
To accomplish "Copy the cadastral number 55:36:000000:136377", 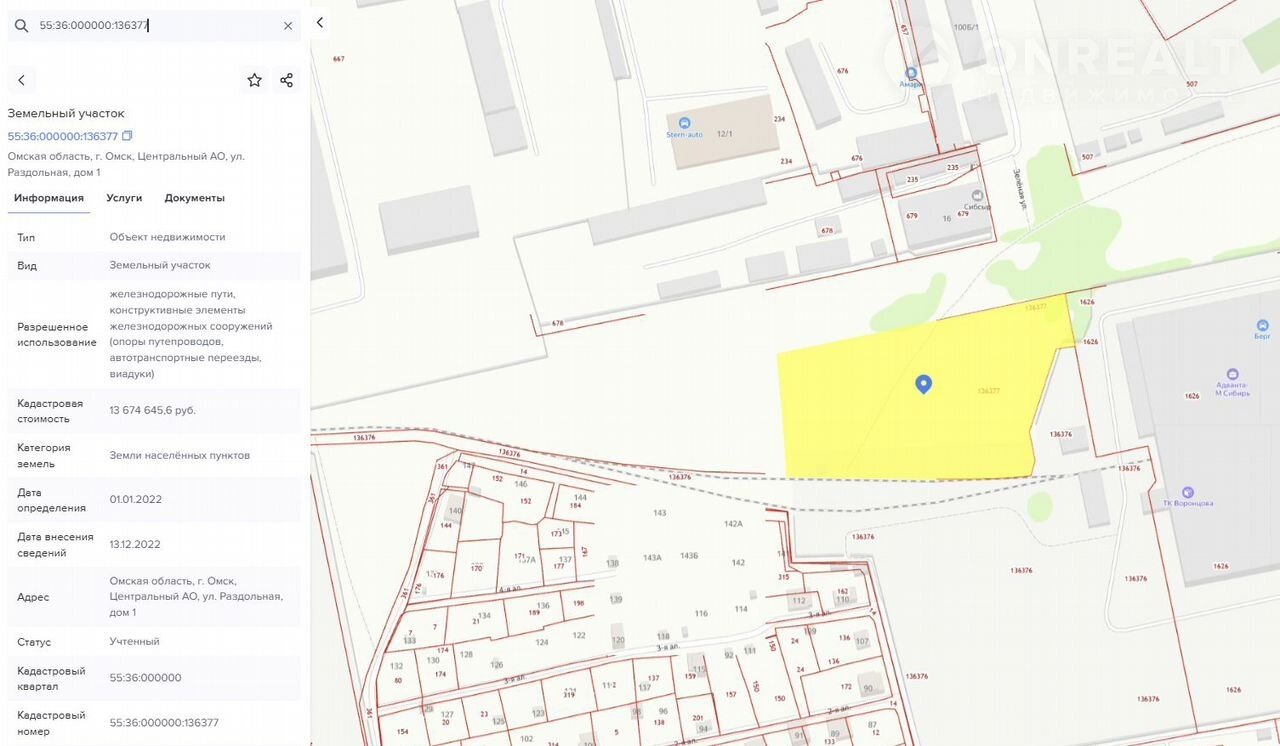I will click(127, 136).
